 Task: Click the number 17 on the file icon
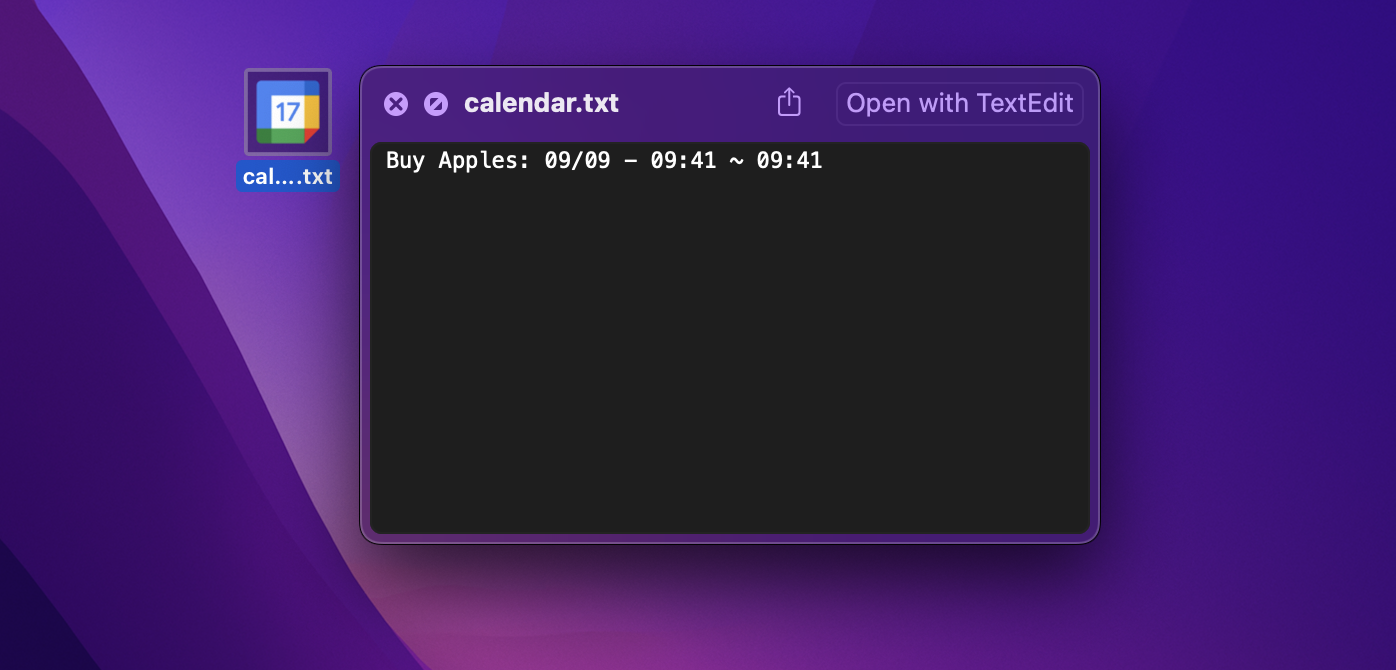click(x=287, y=110)
